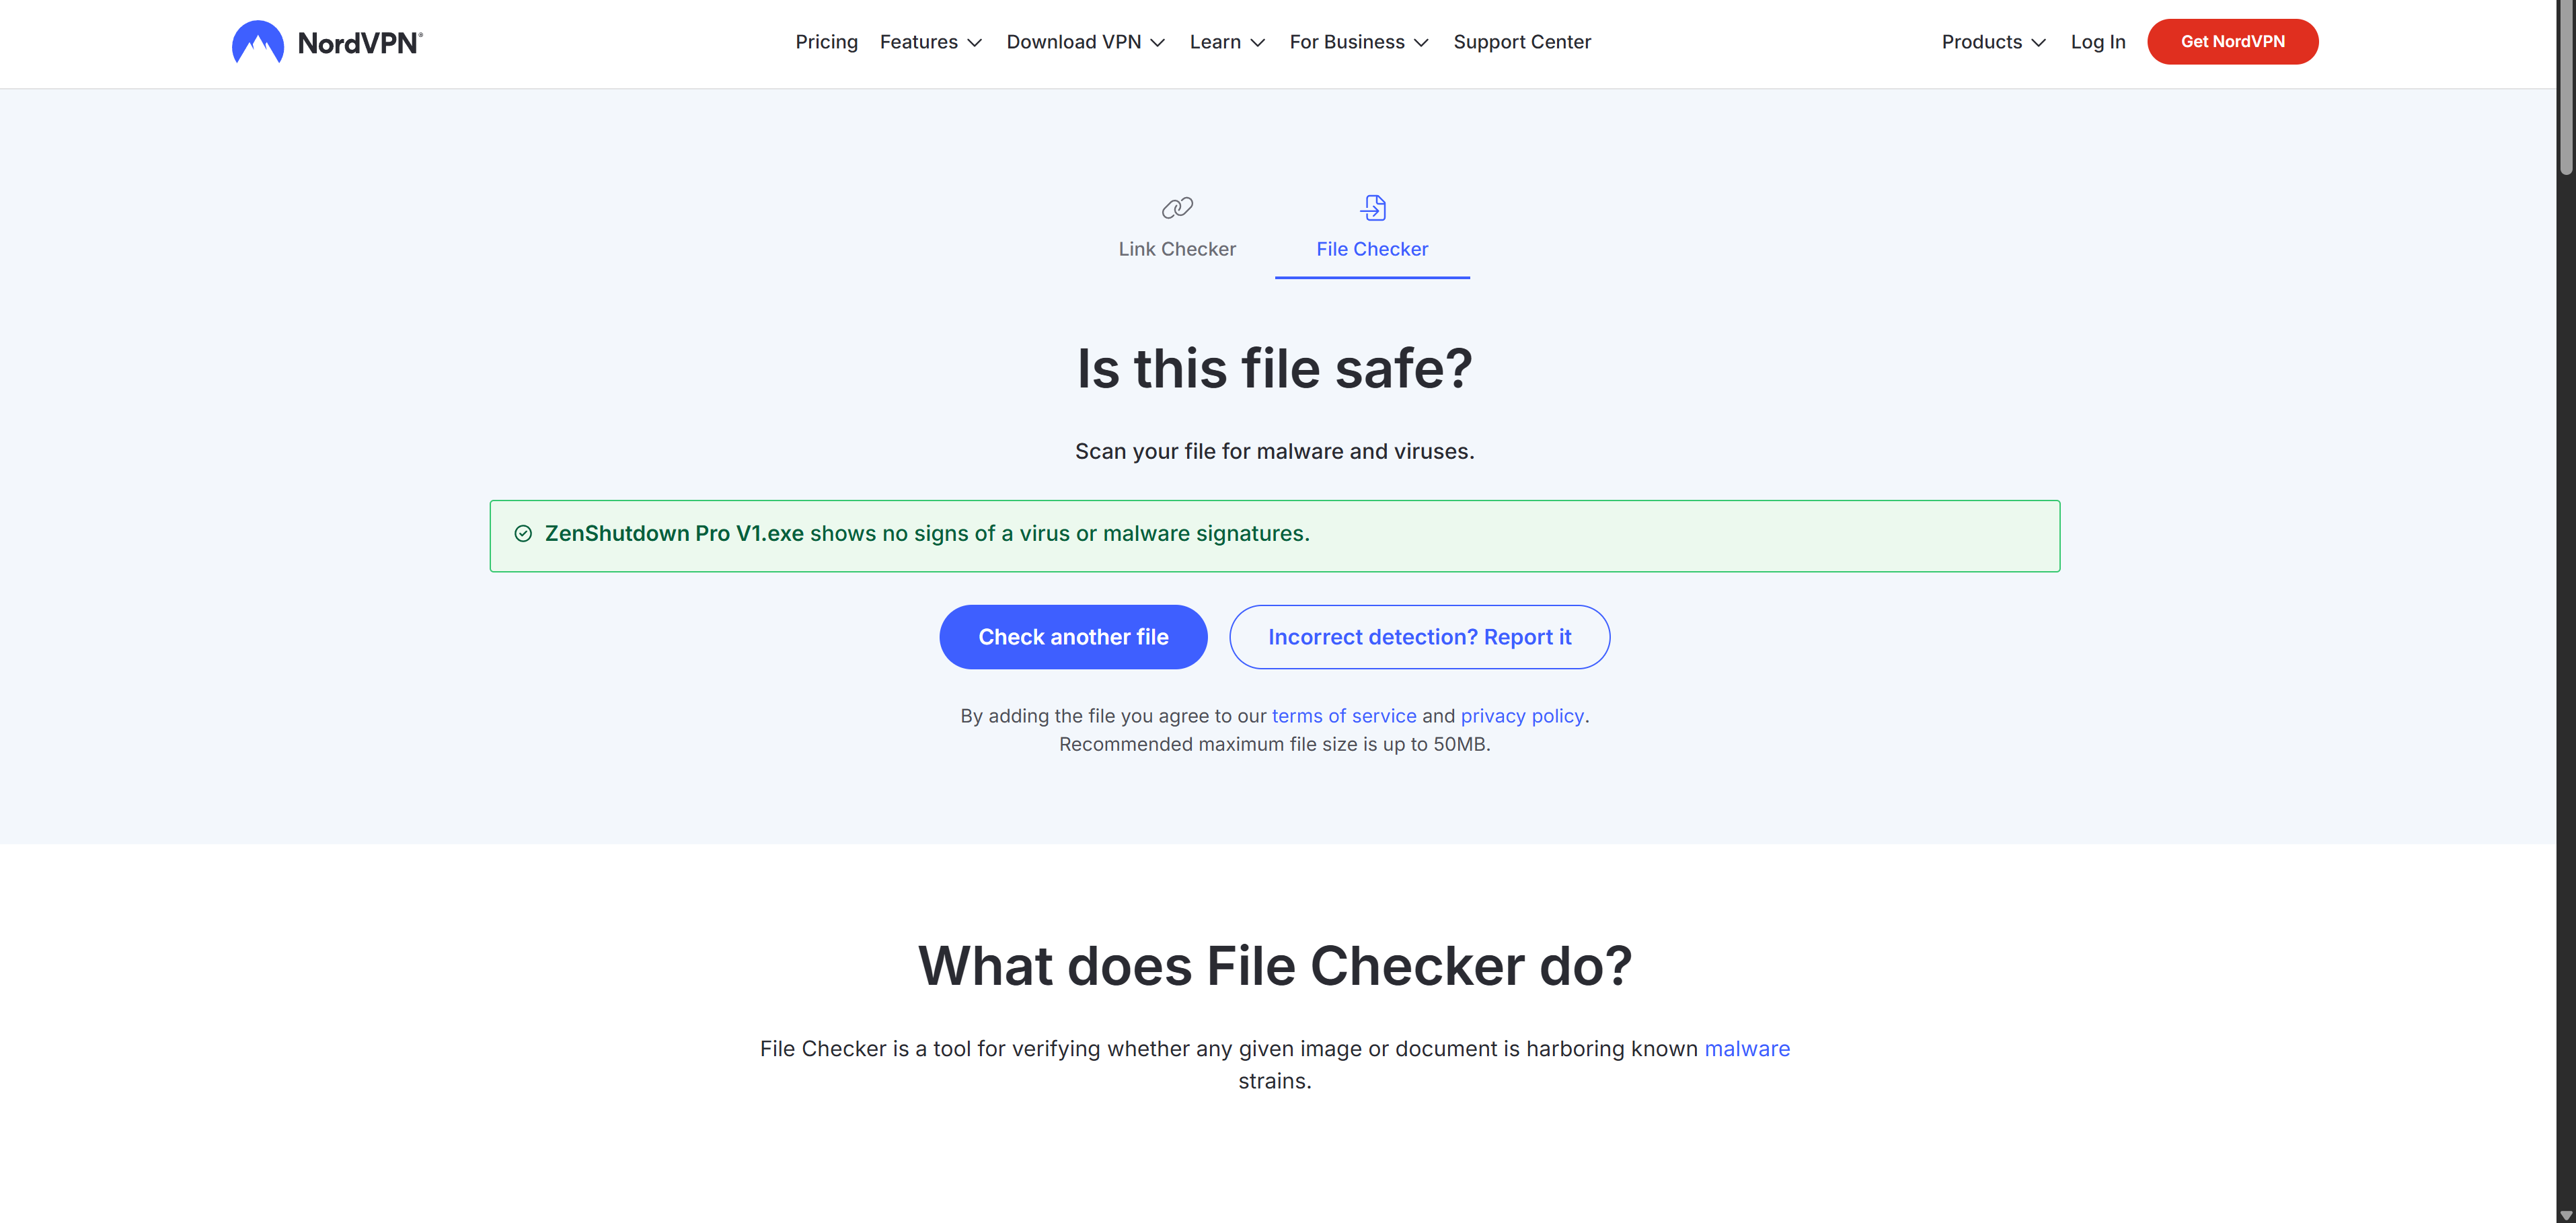Switch to the Link Checker tab
2576x1223 pixels.
point(1177,248)
